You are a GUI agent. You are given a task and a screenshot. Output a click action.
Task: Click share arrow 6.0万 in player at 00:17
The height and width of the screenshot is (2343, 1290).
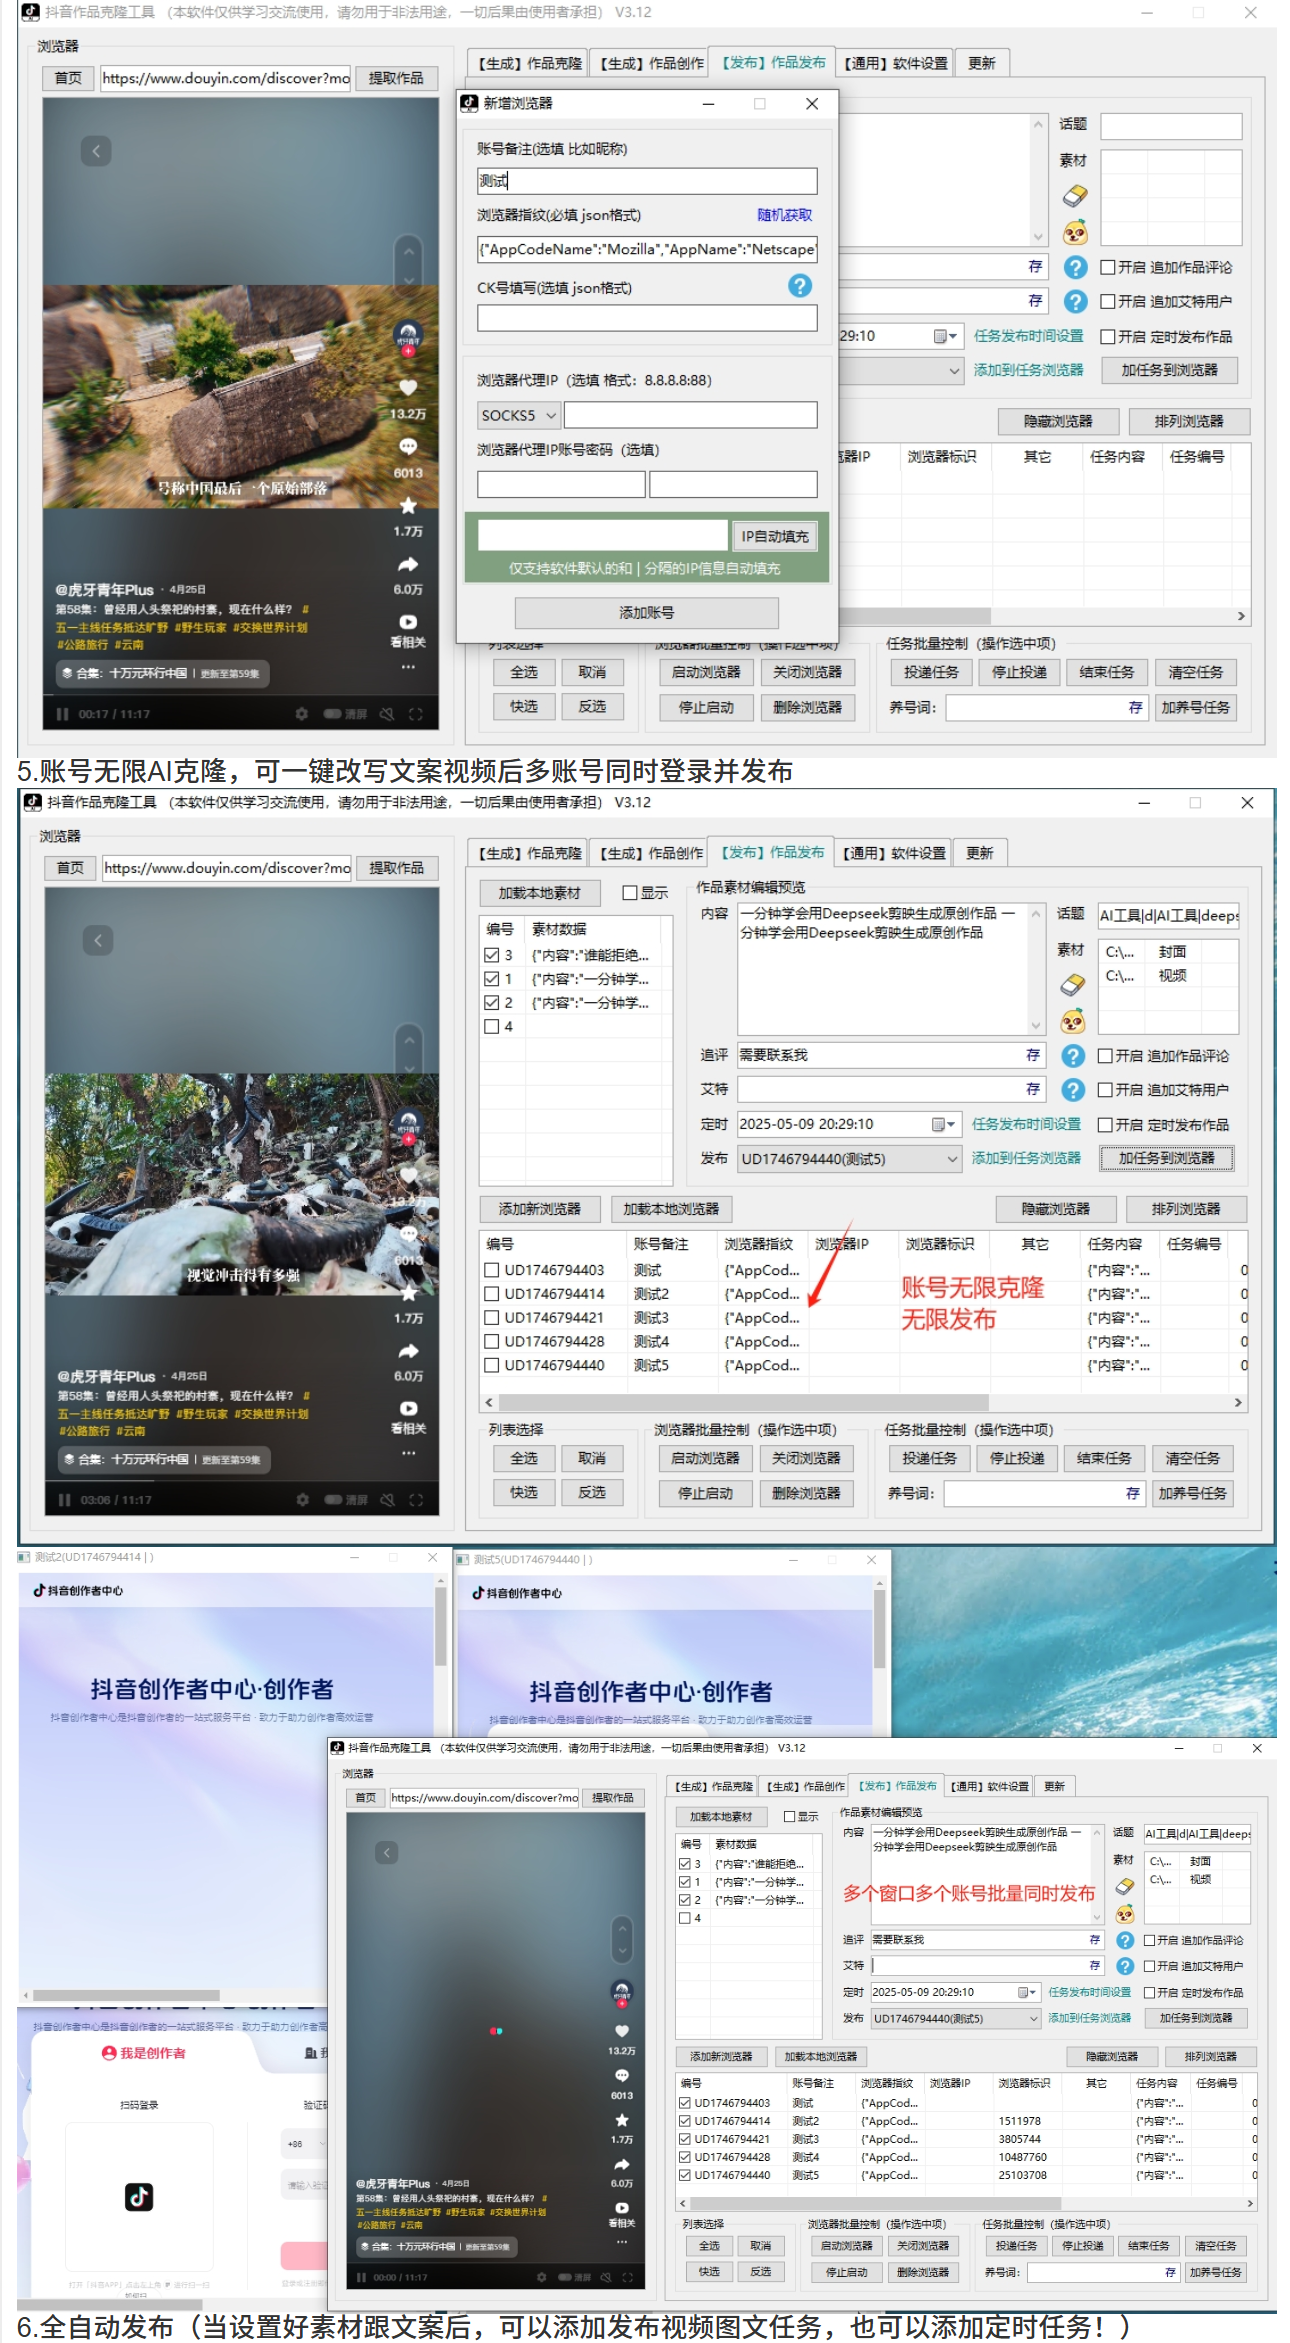408,565
